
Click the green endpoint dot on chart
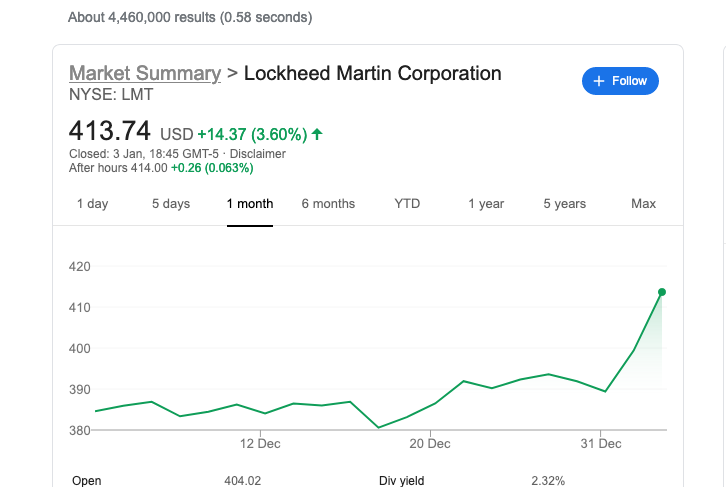pyautogui.click(x=662, y=292)
